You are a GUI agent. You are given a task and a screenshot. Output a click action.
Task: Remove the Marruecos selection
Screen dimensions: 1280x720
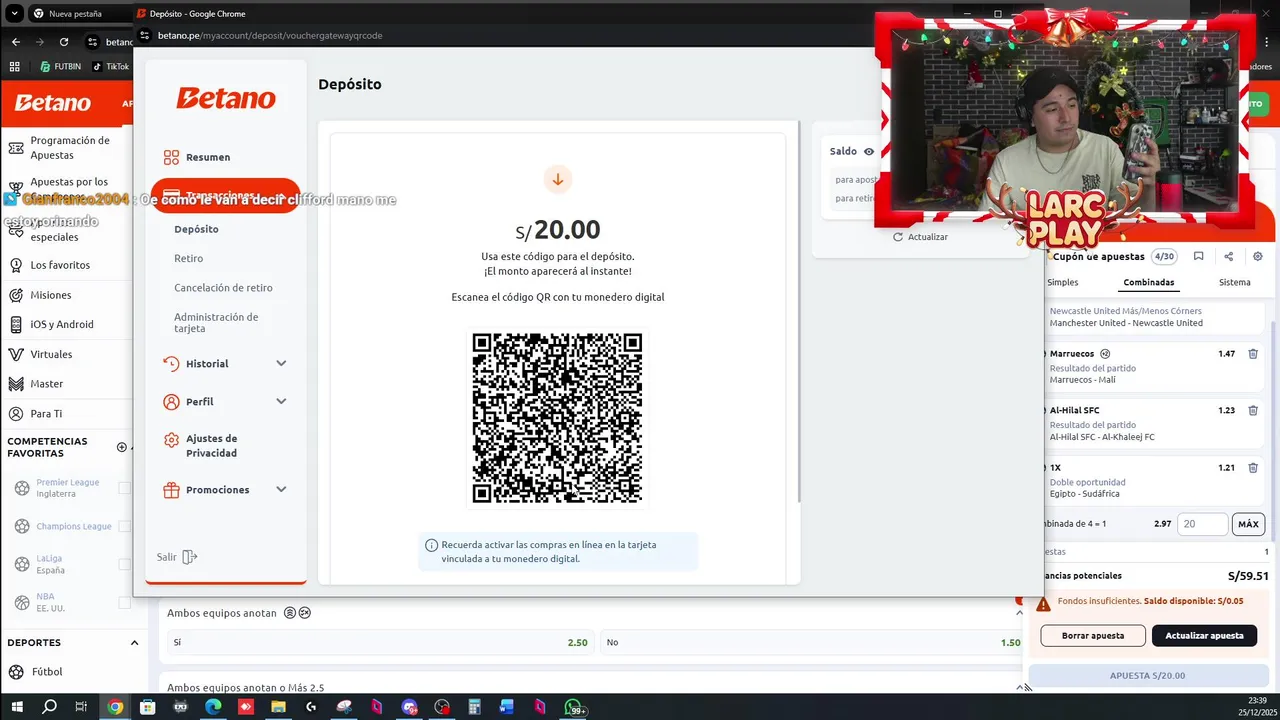[1253, 354]
